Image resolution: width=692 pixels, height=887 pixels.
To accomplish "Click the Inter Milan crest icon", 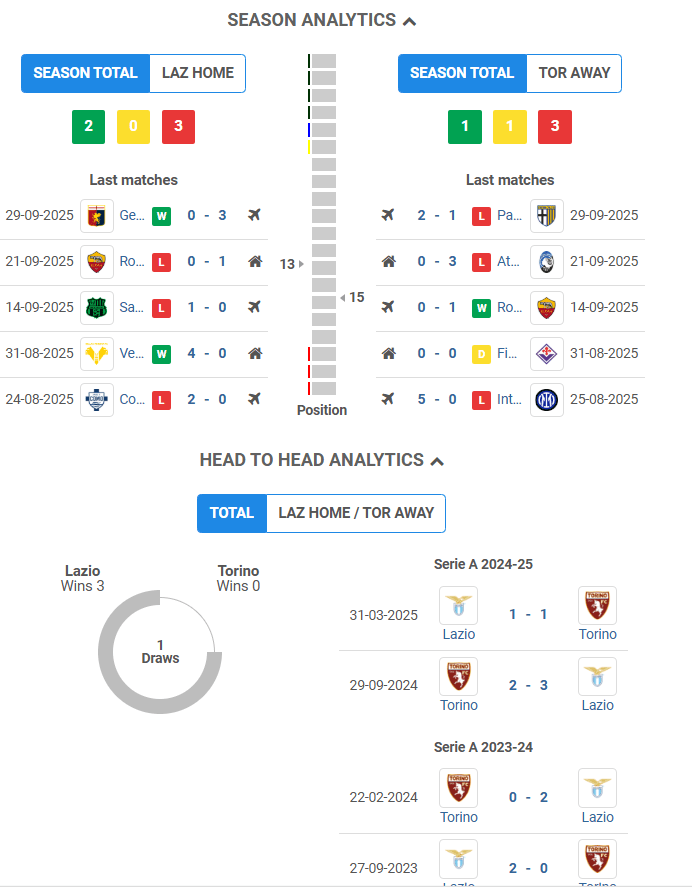I will pos(547,399).
